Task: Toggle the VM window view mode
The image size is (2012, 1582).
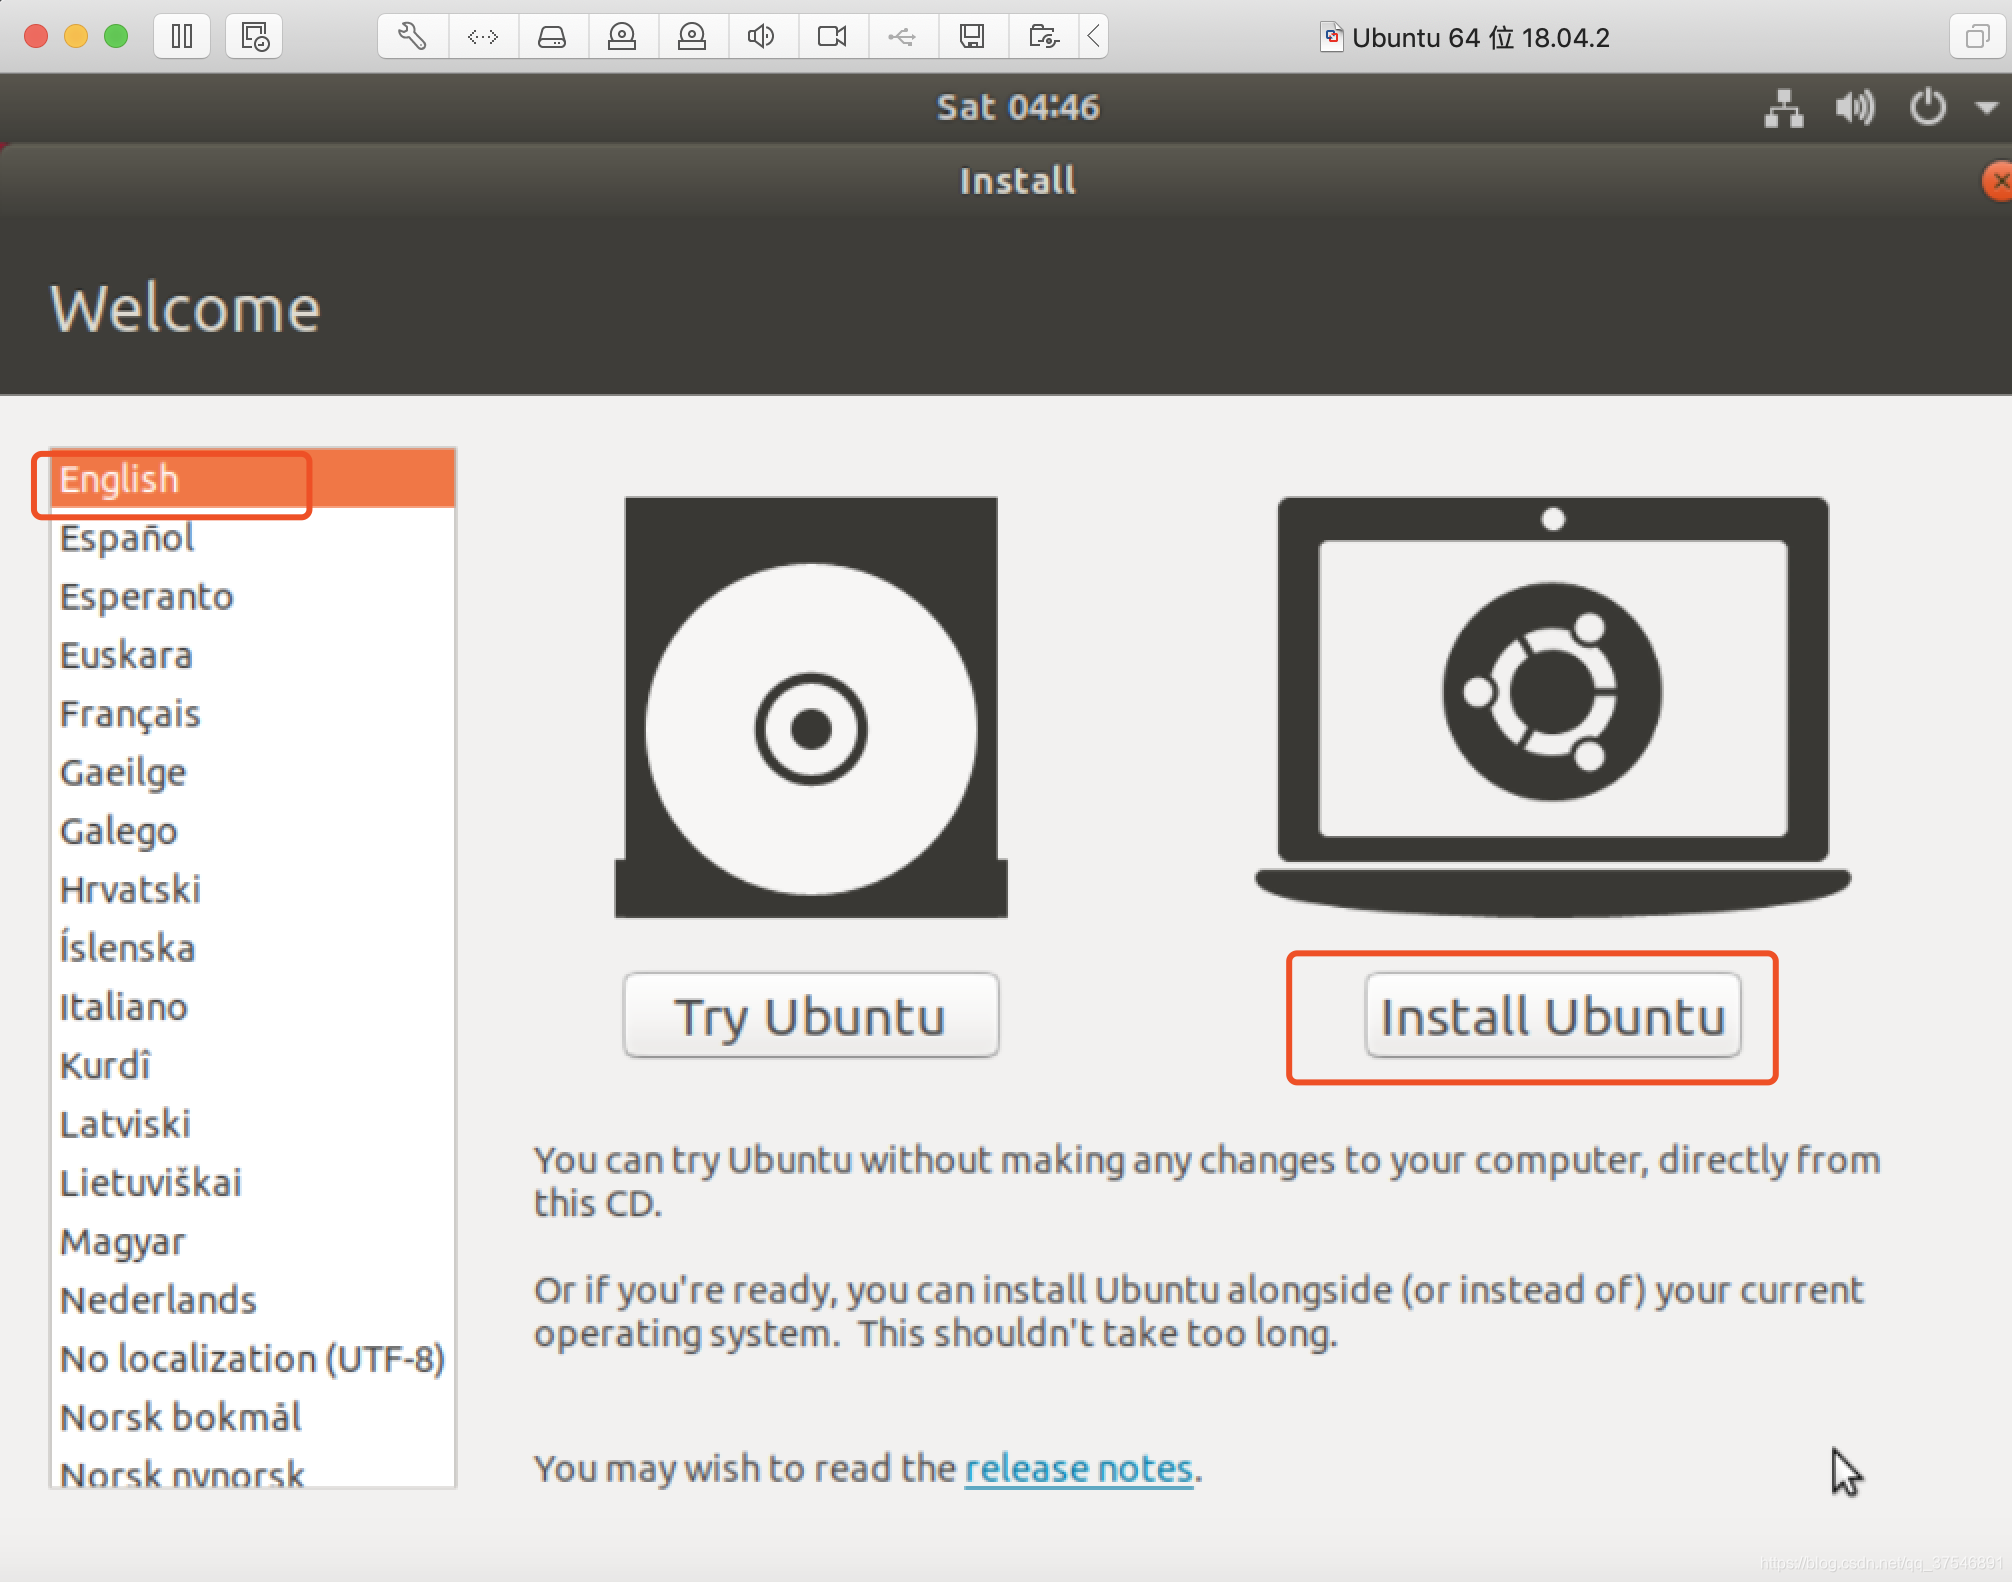Action: [x=1977, y=37]
